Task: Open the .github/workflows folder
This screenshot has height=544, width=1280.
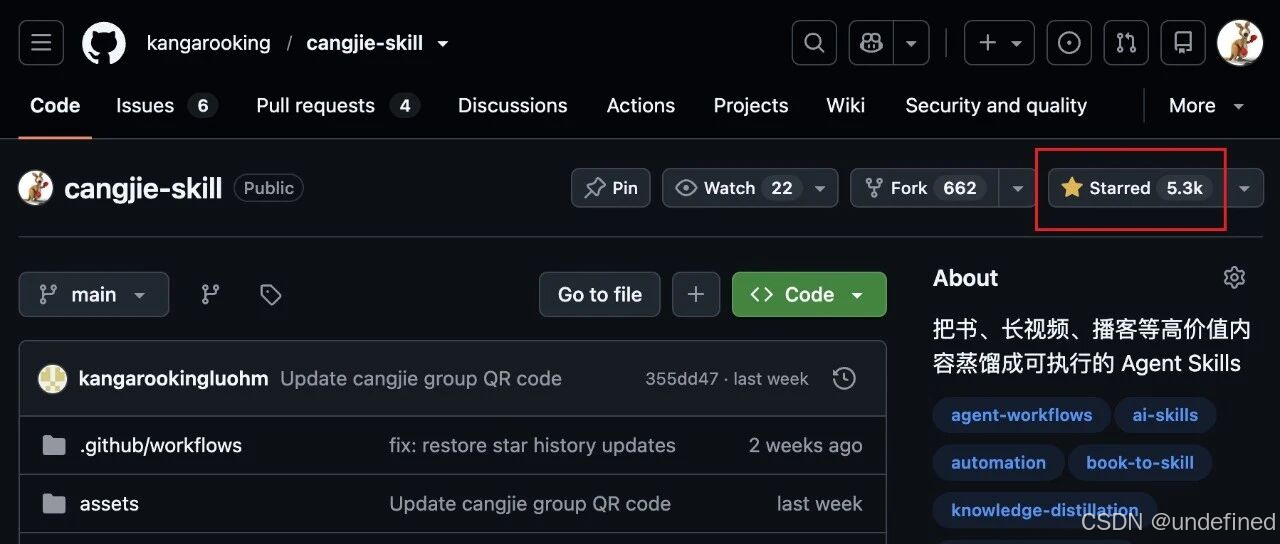Action: pyautogui.click(x=161, y=445)
